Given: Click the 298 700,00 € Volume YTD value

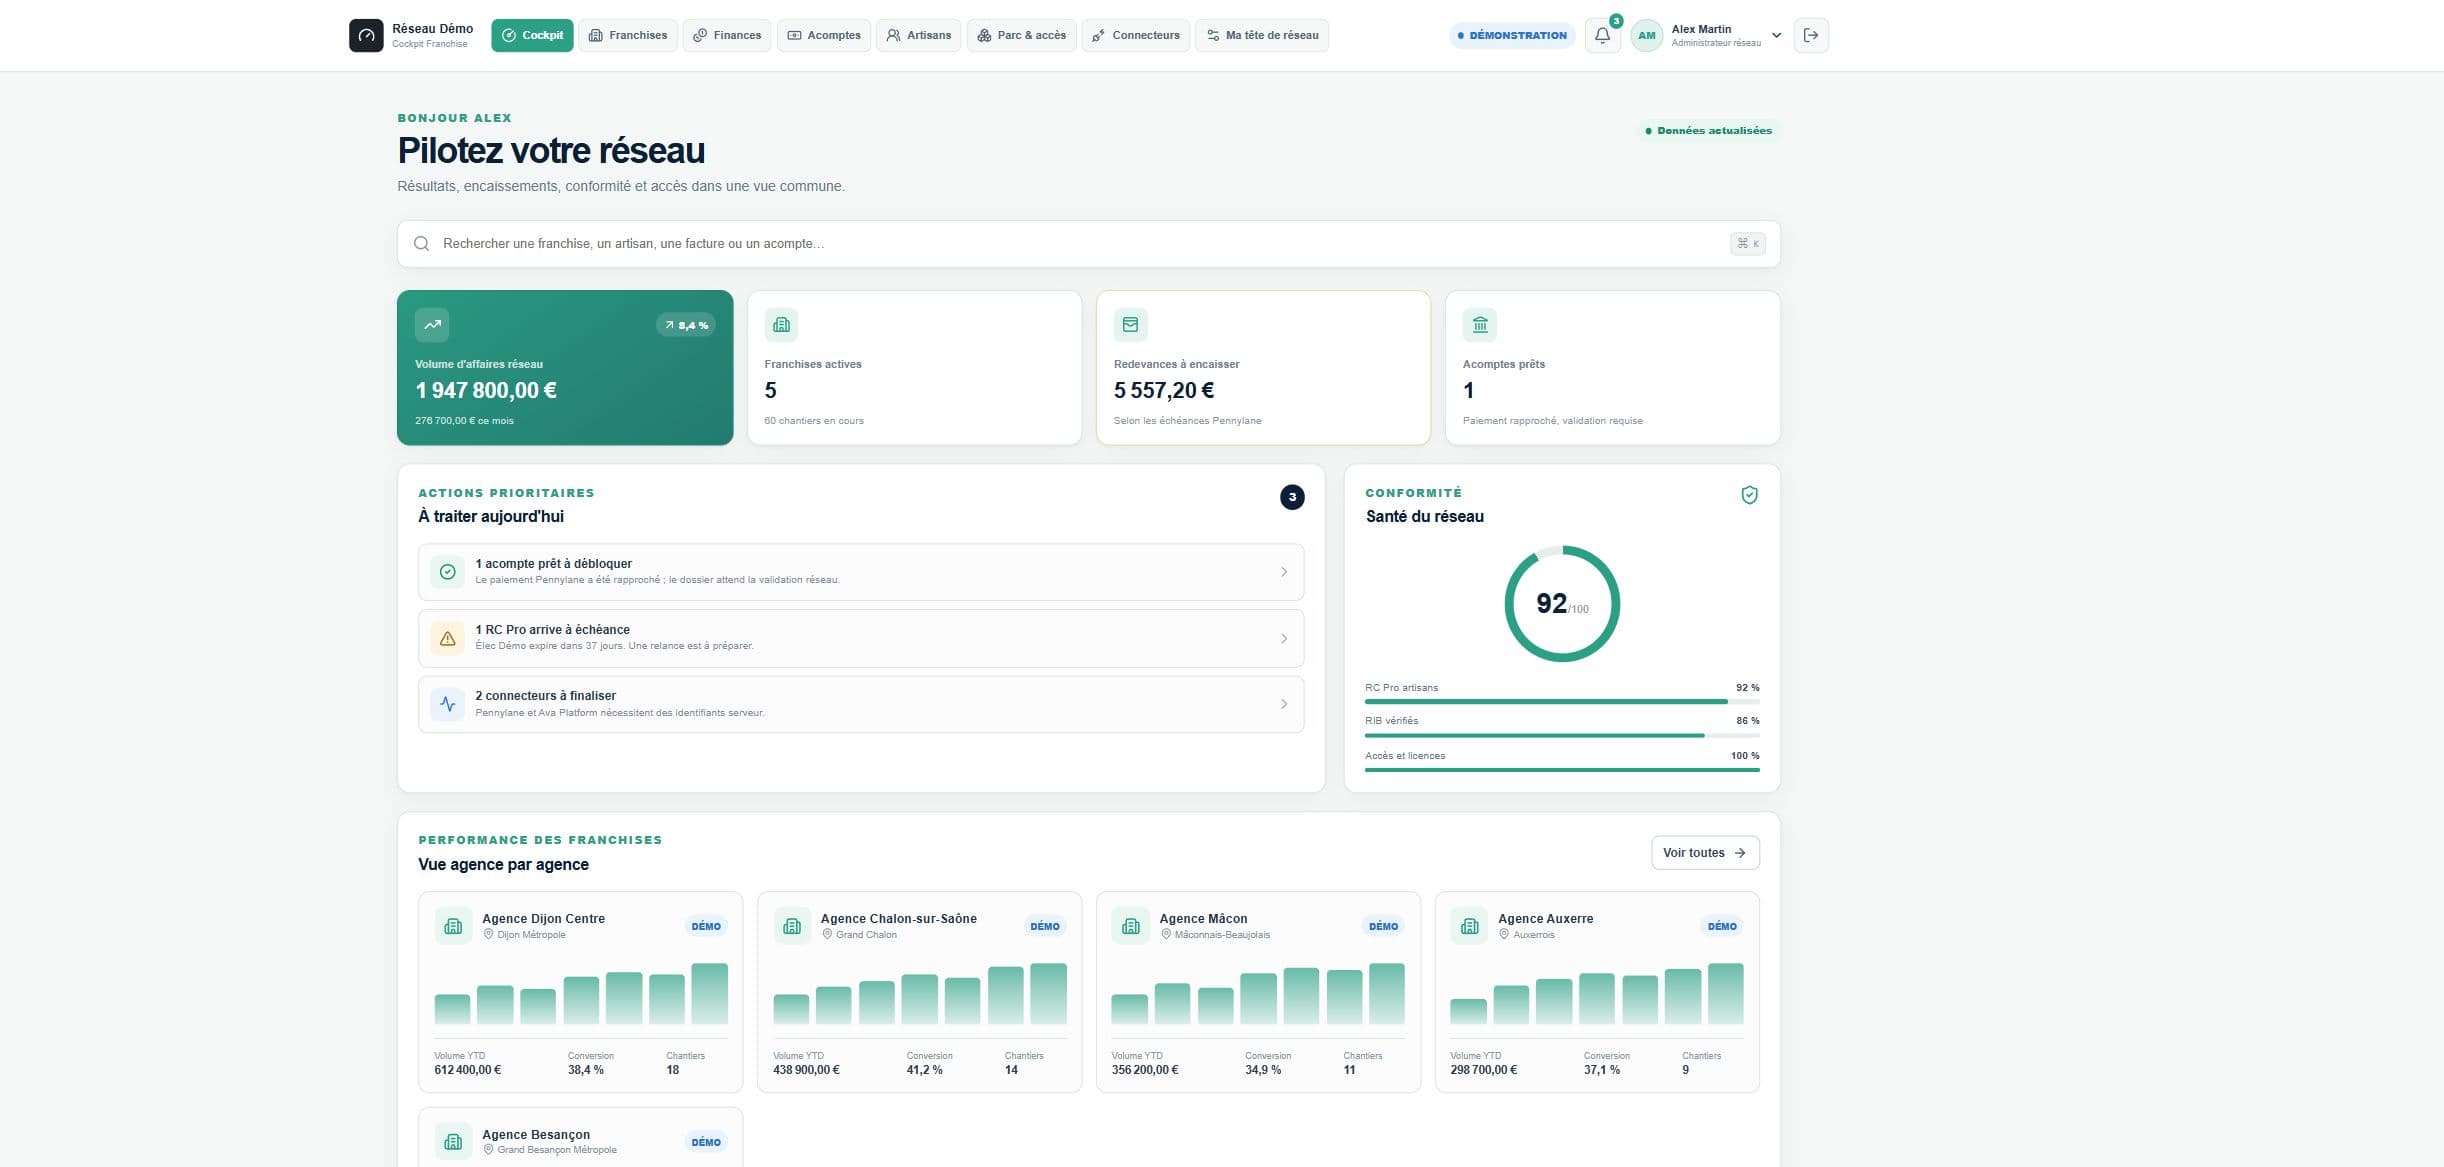Looking at the screenshot, I should (x=1484, y=1070).
